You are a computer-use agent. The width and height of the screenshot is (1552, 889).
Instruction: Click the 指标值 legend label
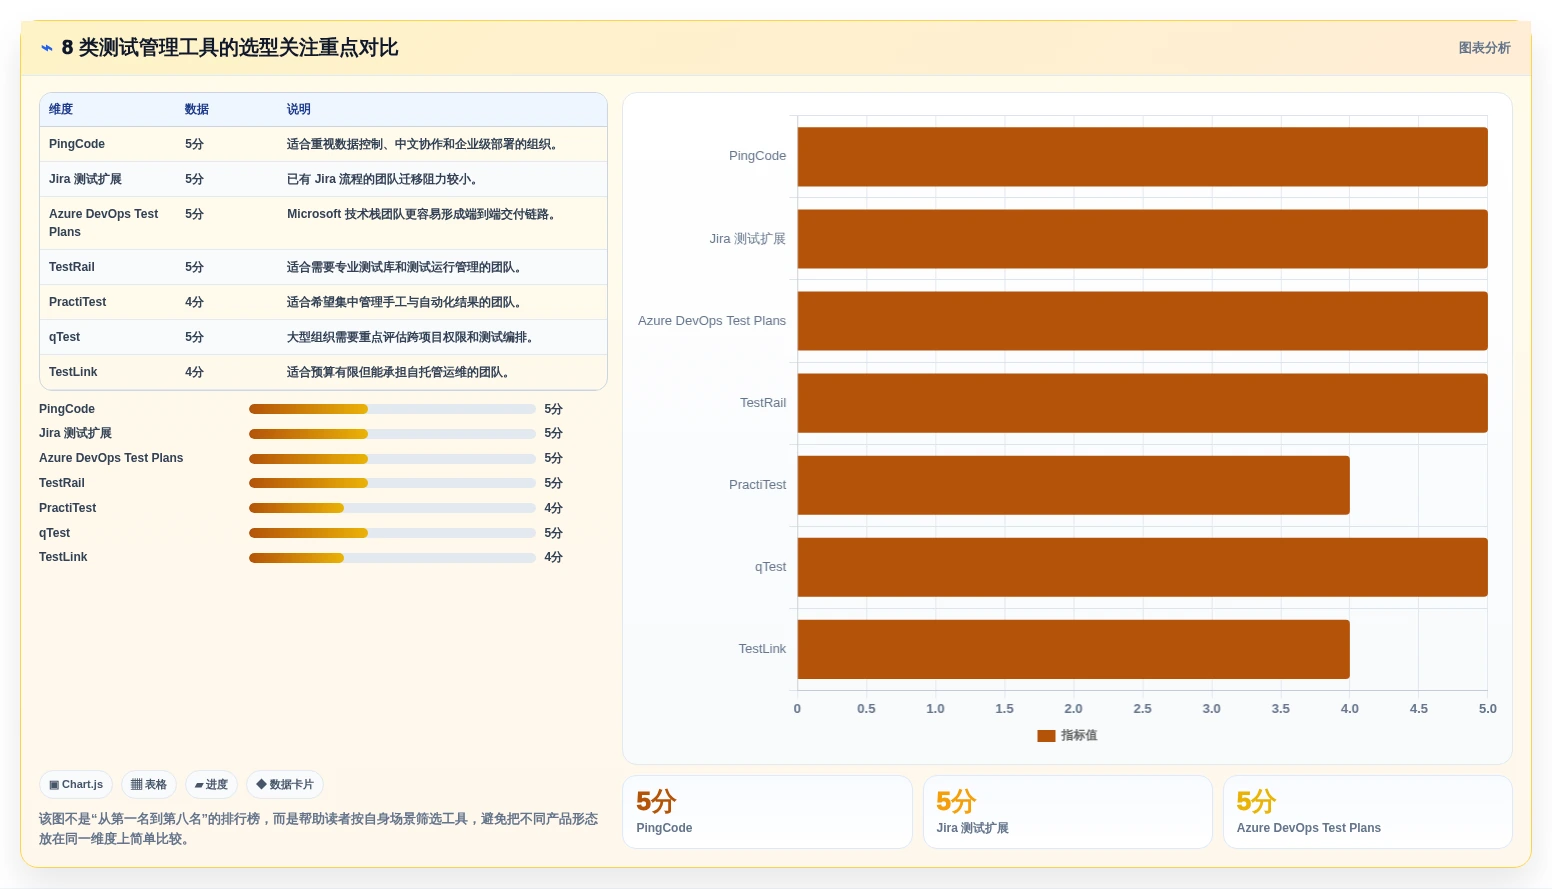pos(1079,736)
